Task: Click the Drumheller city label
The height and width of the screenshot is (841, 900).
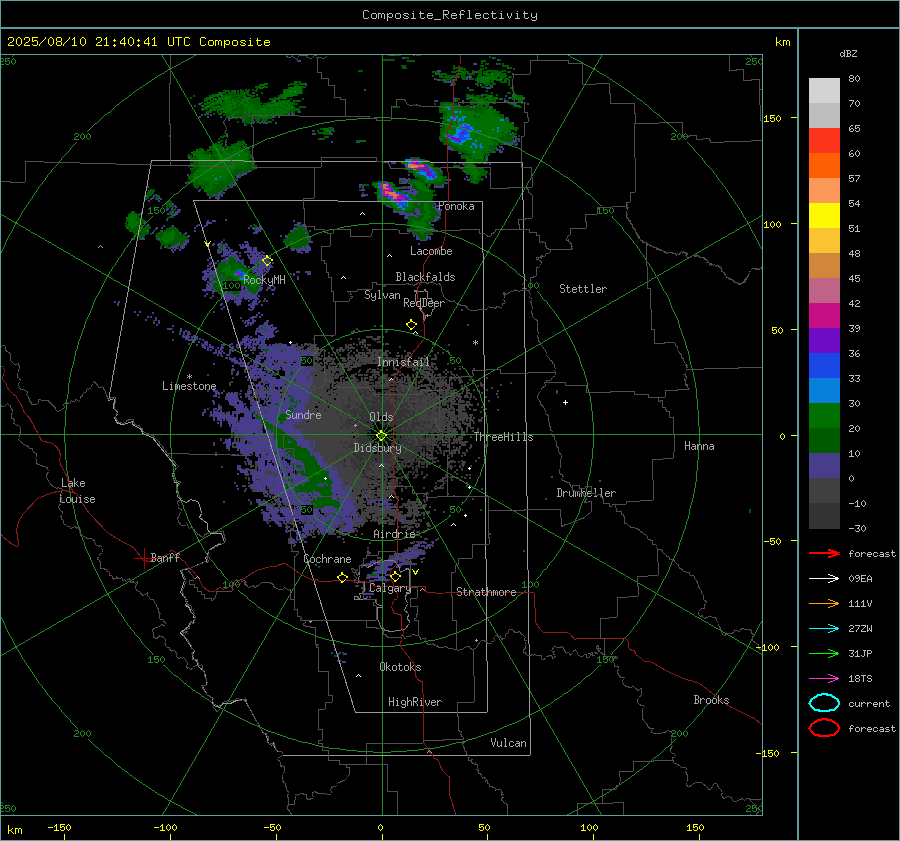Action: click(586, 493)
